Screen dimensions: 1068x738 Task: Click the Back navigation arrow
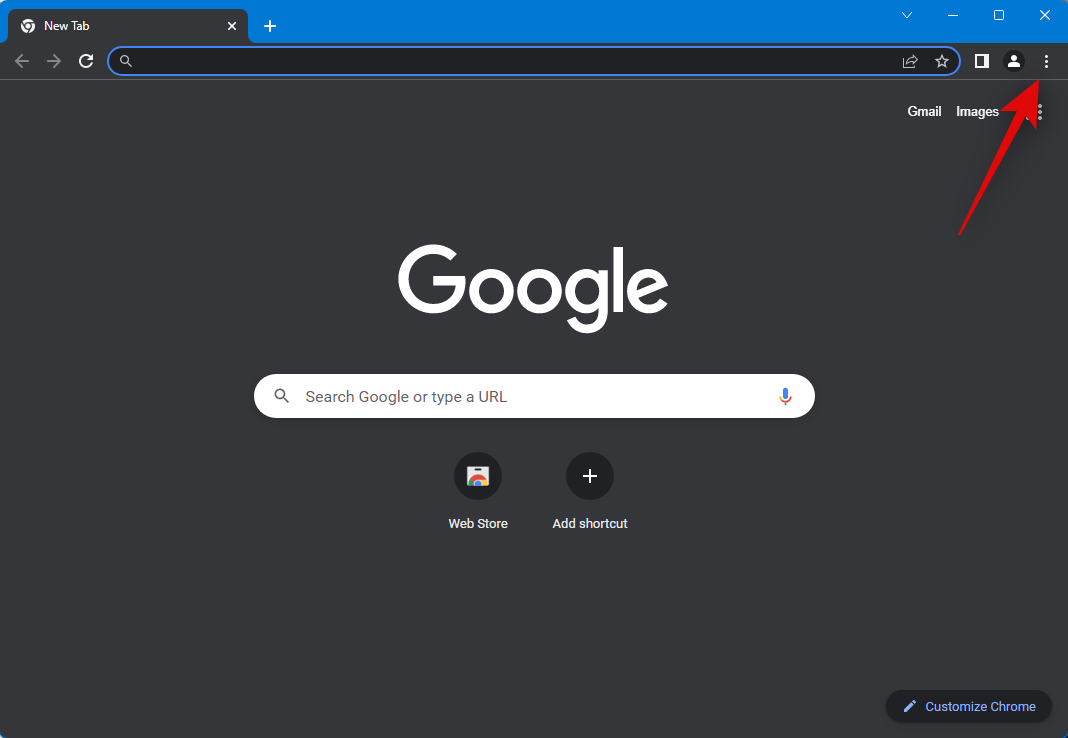point(22,61)
